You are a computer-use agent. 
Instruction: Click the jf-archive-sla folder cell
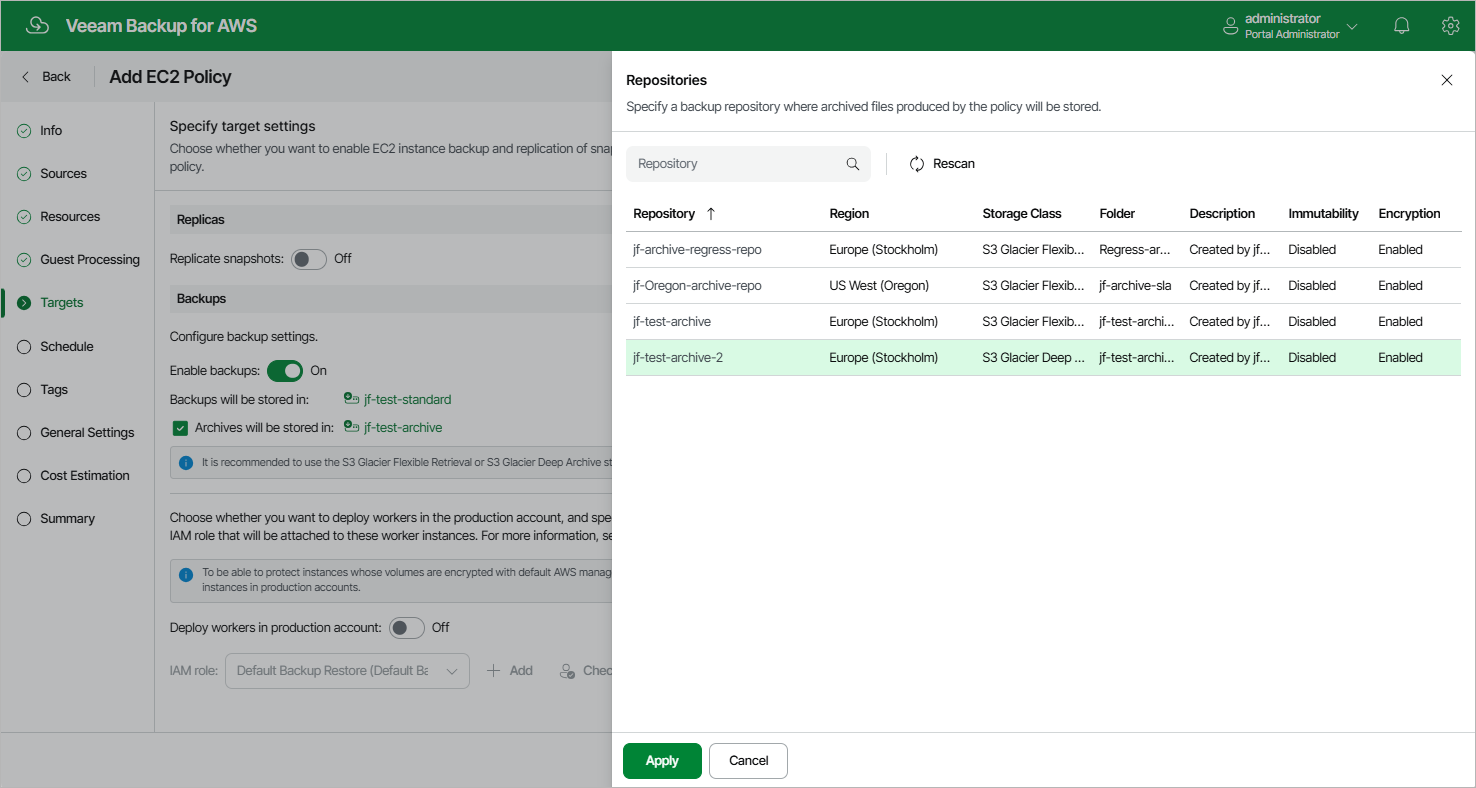tap(1135, 286)
